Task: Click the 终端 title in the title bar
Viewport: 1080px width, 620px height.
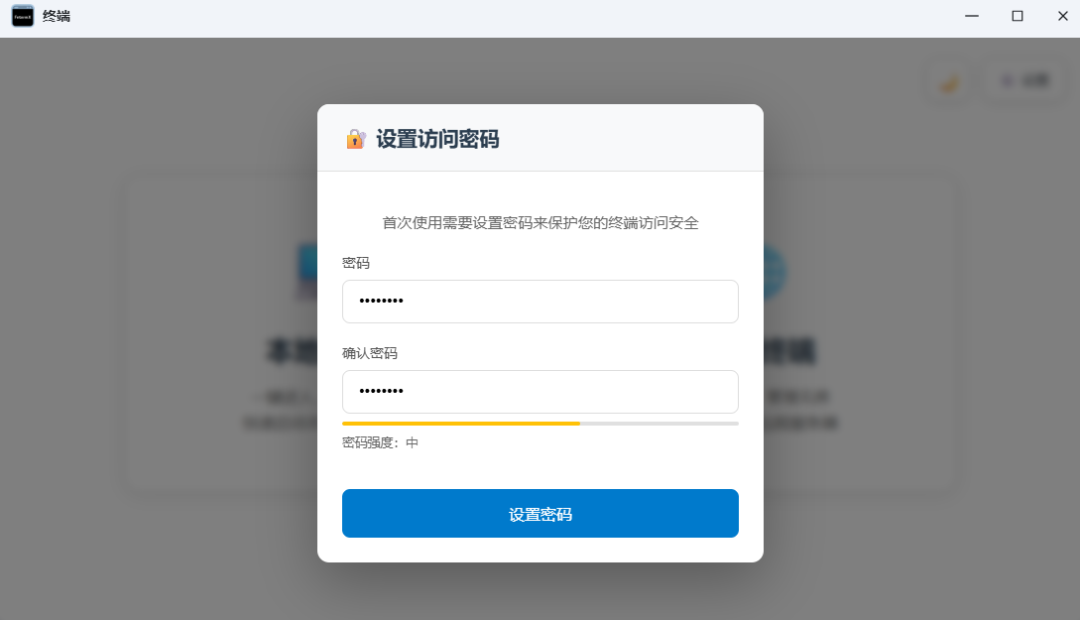Action: (57, 16)
